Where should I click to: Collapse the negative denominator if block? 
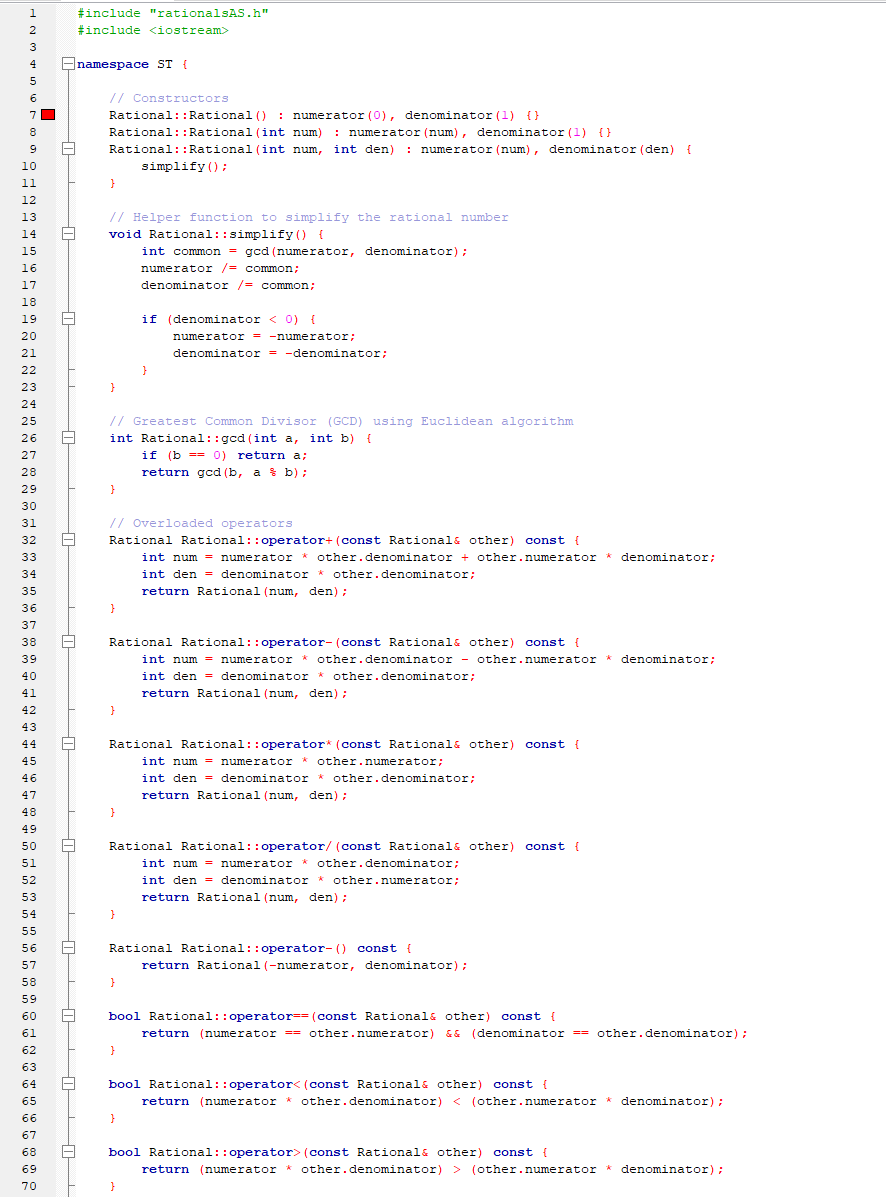(x=66, y=318)
